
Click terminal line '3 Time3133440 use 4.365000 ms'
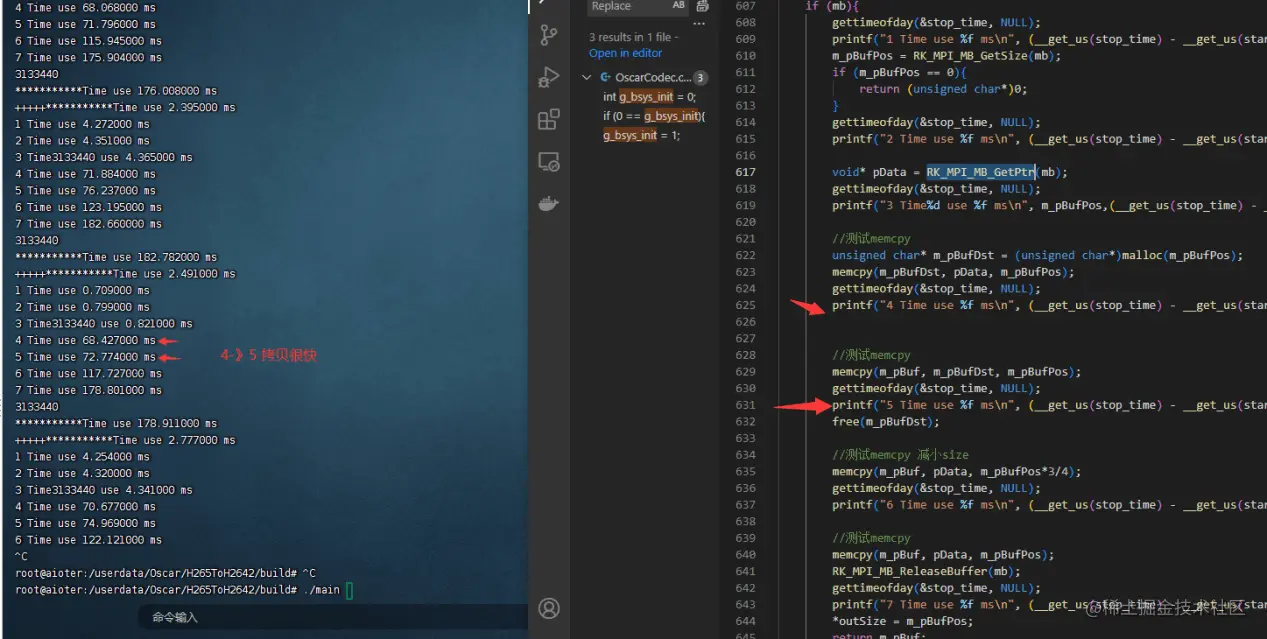click(104, 157)
